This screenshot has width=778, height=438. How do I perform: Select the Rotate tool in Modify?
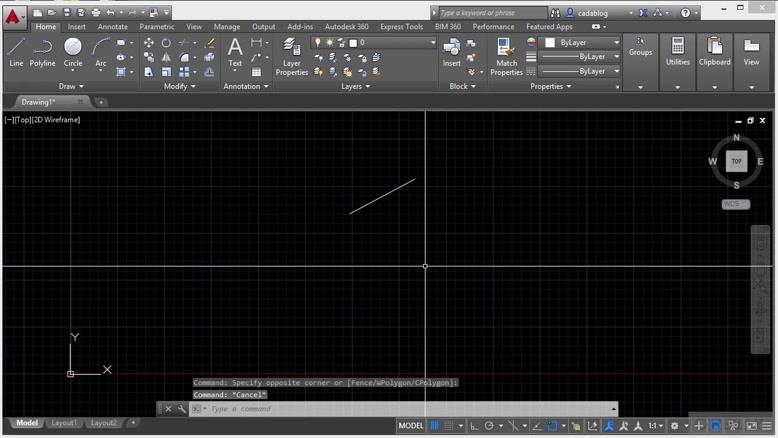tap(166, 43)
